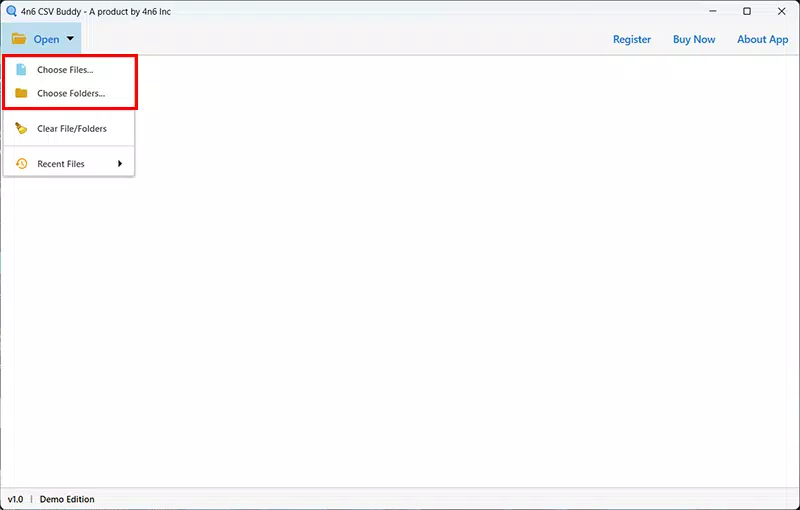Click the v1.0 version text in status bar

coord(15,499)
